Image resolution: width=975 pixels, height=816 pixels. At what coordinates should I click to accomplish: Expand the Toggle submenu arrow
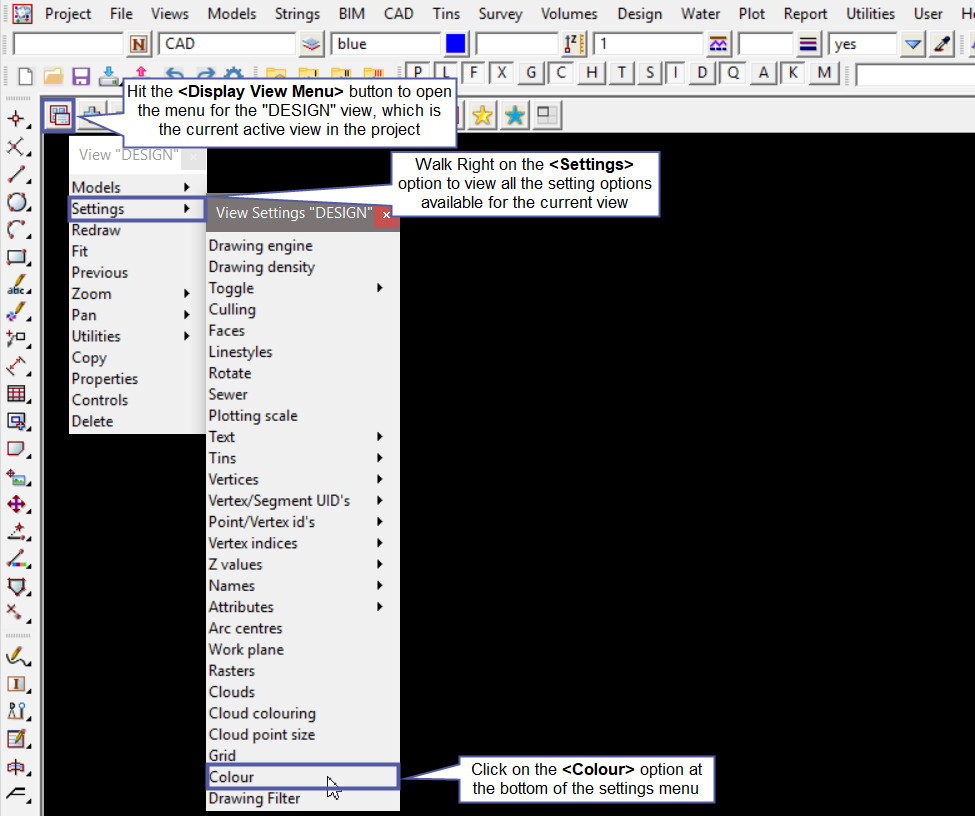[x=379, y=288]
